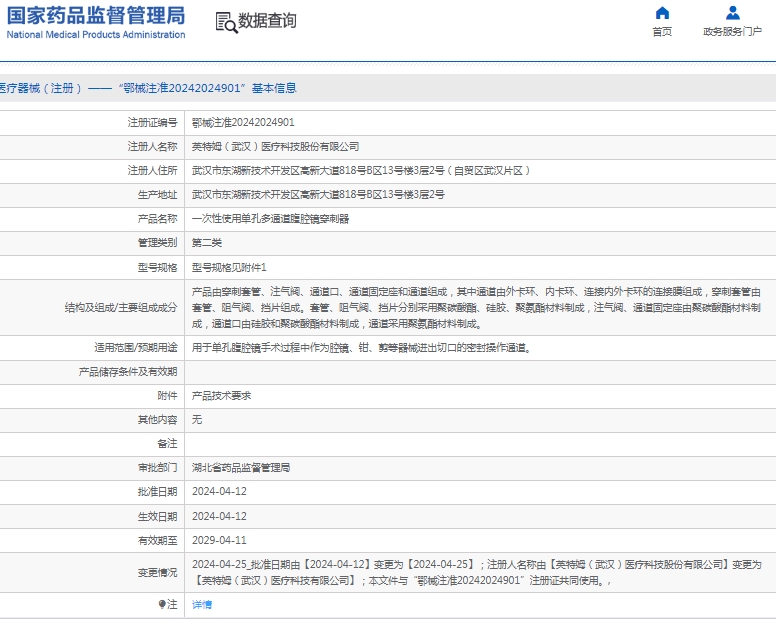Click the 政务服务门户 text label
Screen dimensions: 776x625
point(732,32)
